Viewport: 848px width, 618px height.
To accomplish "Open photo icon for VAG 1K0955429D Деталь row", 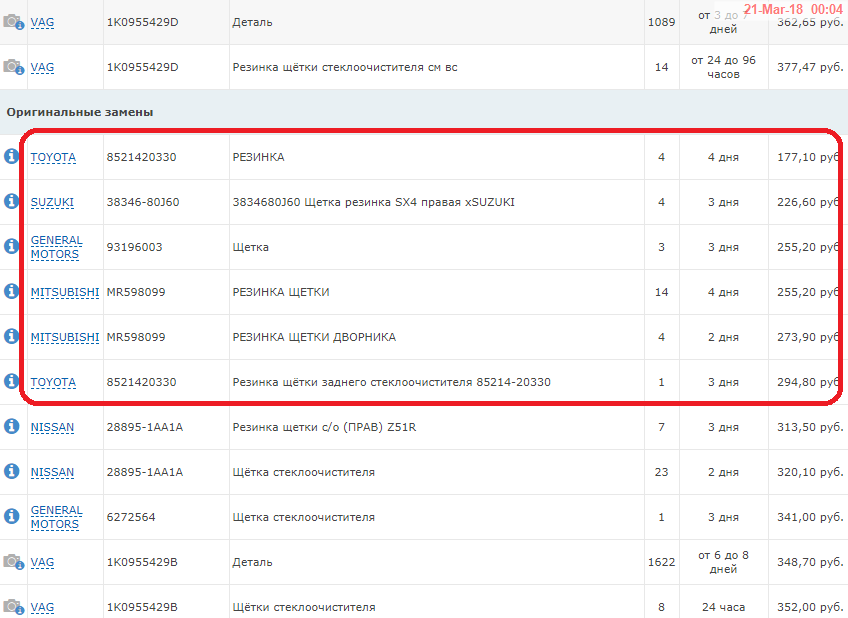I will (13, 22).
